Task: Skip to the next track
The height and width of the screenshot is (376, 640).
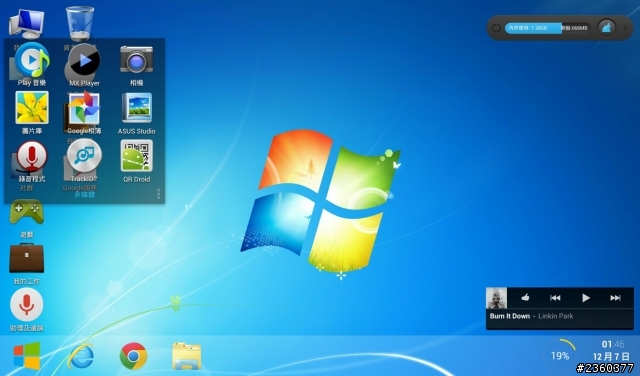Action: click(616, 298)
